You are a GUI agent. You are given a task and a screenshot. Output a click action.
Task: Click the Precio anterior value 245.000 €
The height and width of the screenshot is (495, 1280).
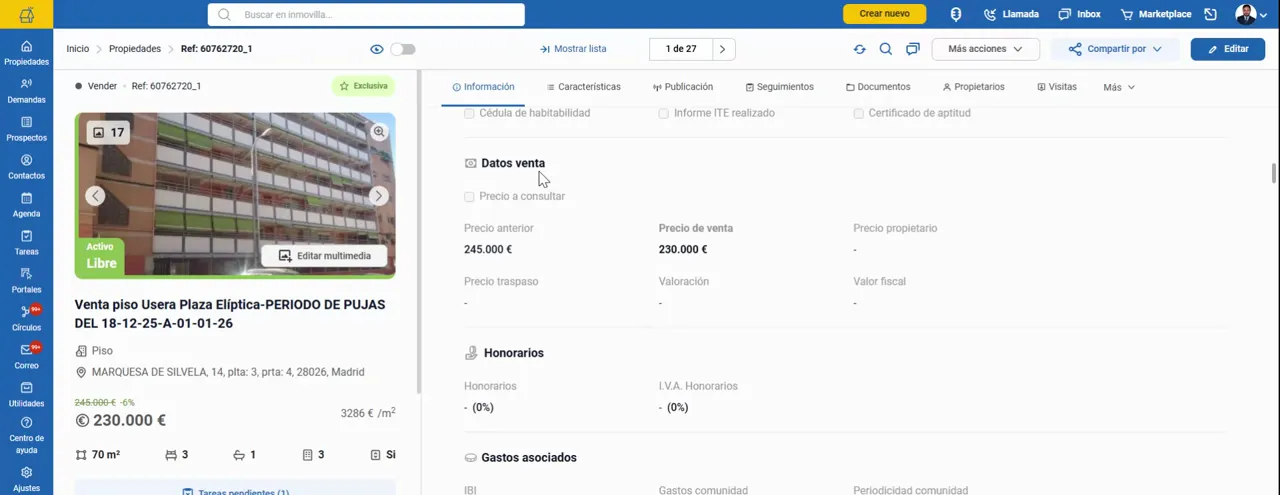[488, 250]
